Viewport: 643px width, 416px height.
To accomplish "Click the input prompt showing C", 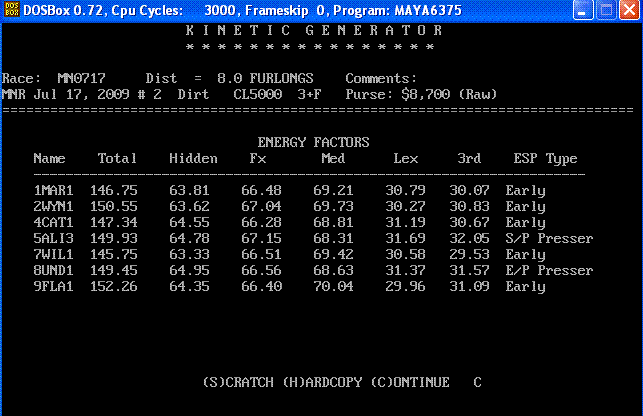I will click(x=477, y=382).
